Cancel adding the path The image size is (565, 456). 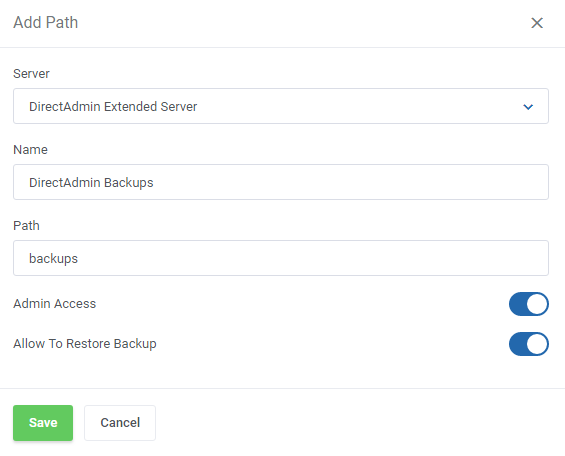click(x=120, y=423)
